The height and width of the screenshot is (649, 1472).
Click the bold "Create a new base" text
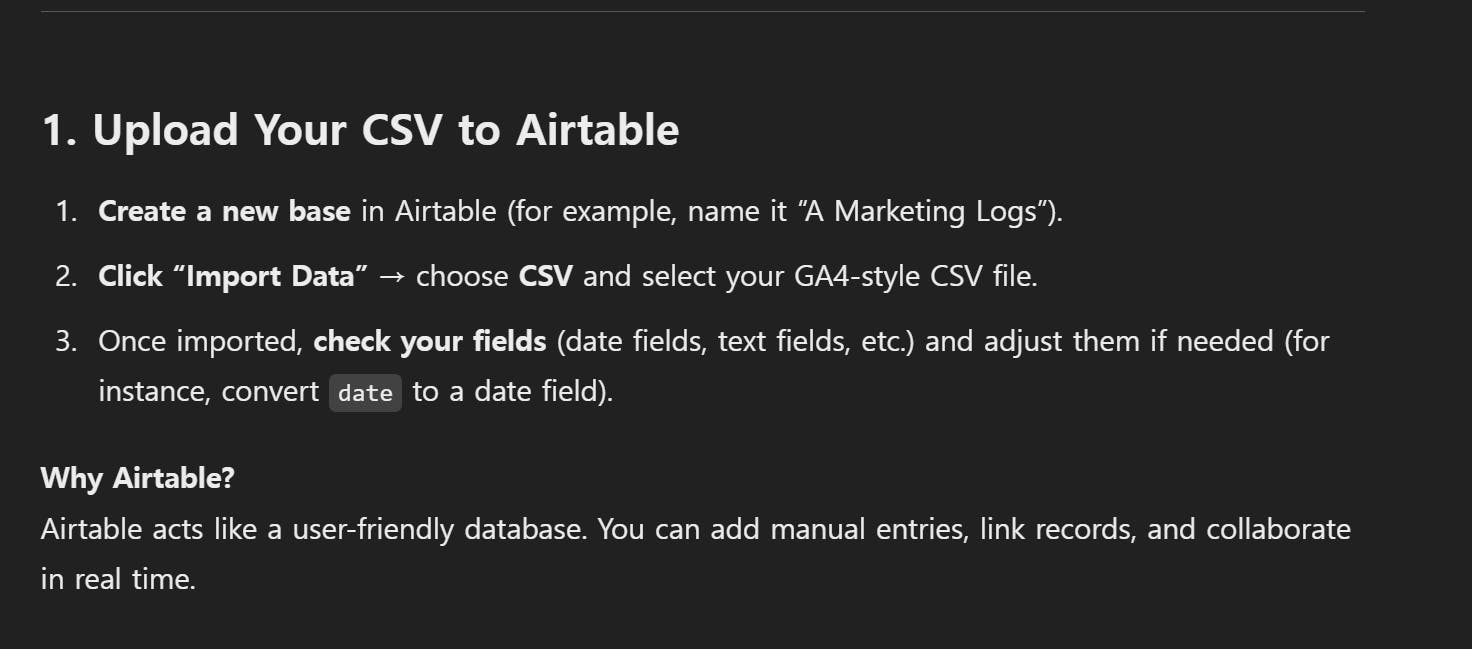[x=224, y=212]
